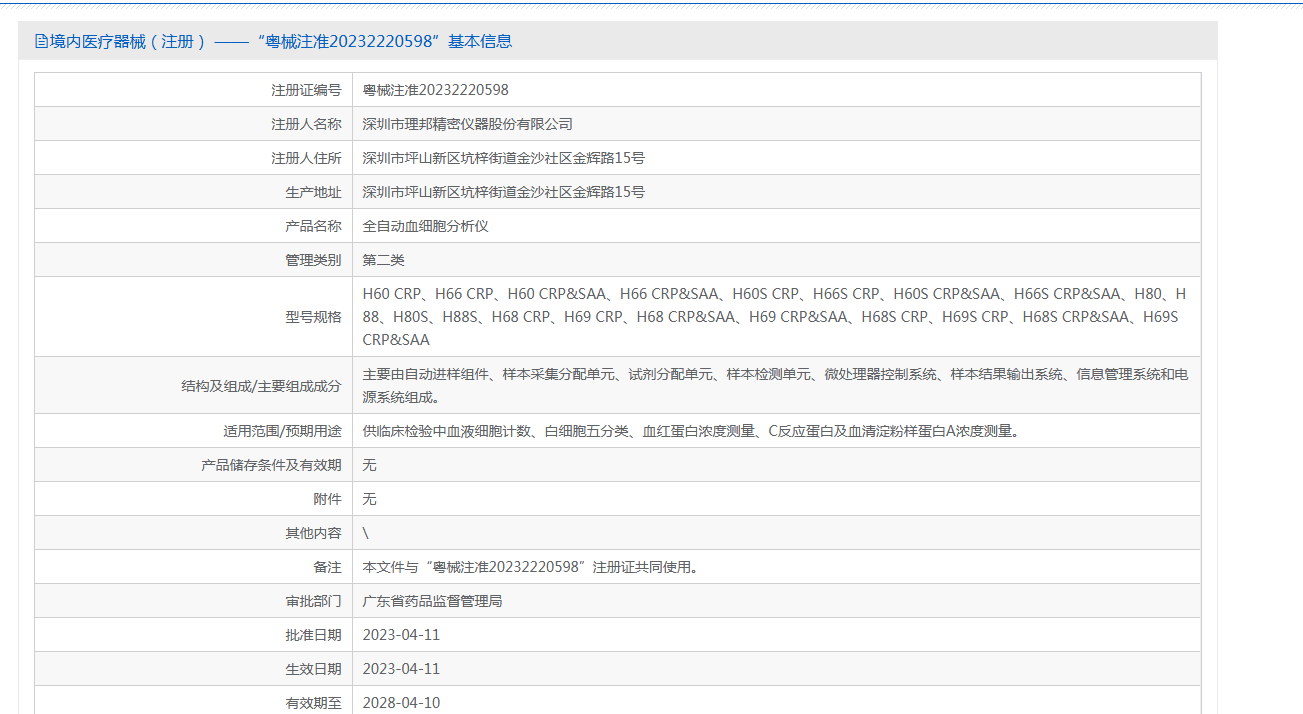1303x714 pixels.
Task: Click the document icon beside the page title
Action: [41, 41]
